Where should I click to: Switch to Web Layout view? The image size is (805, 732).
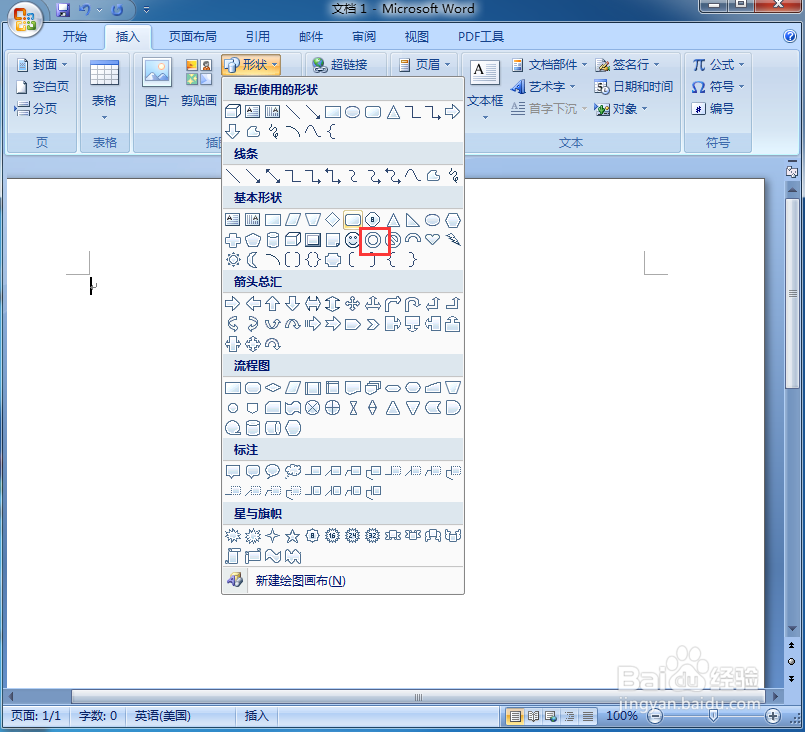[x=551, y=716]
